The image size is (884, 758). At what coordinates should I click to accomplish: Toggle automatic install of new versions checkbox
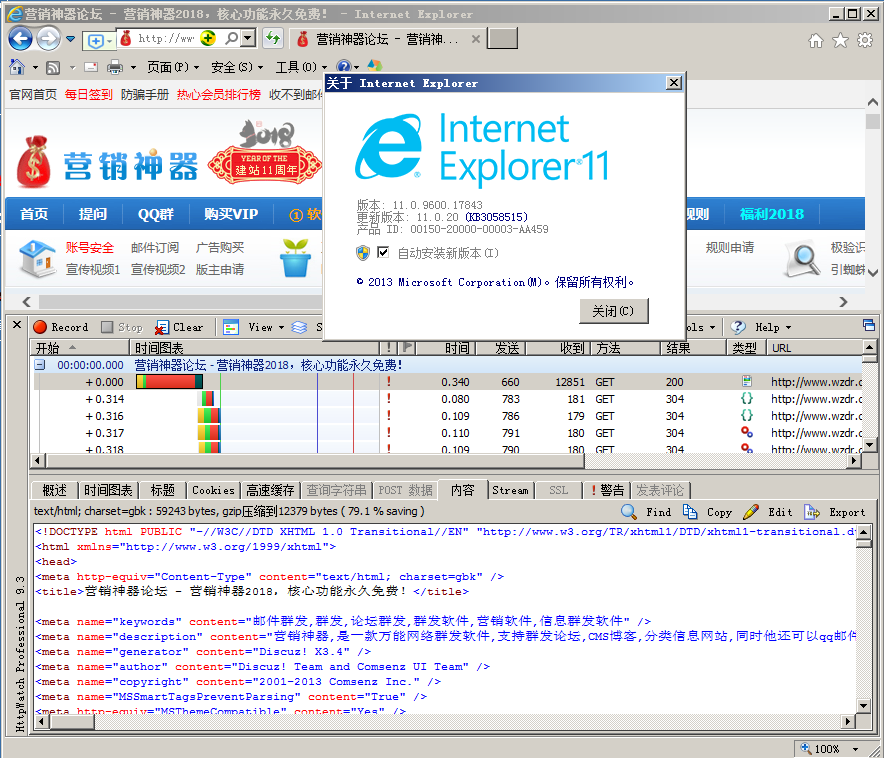(383, 253)
